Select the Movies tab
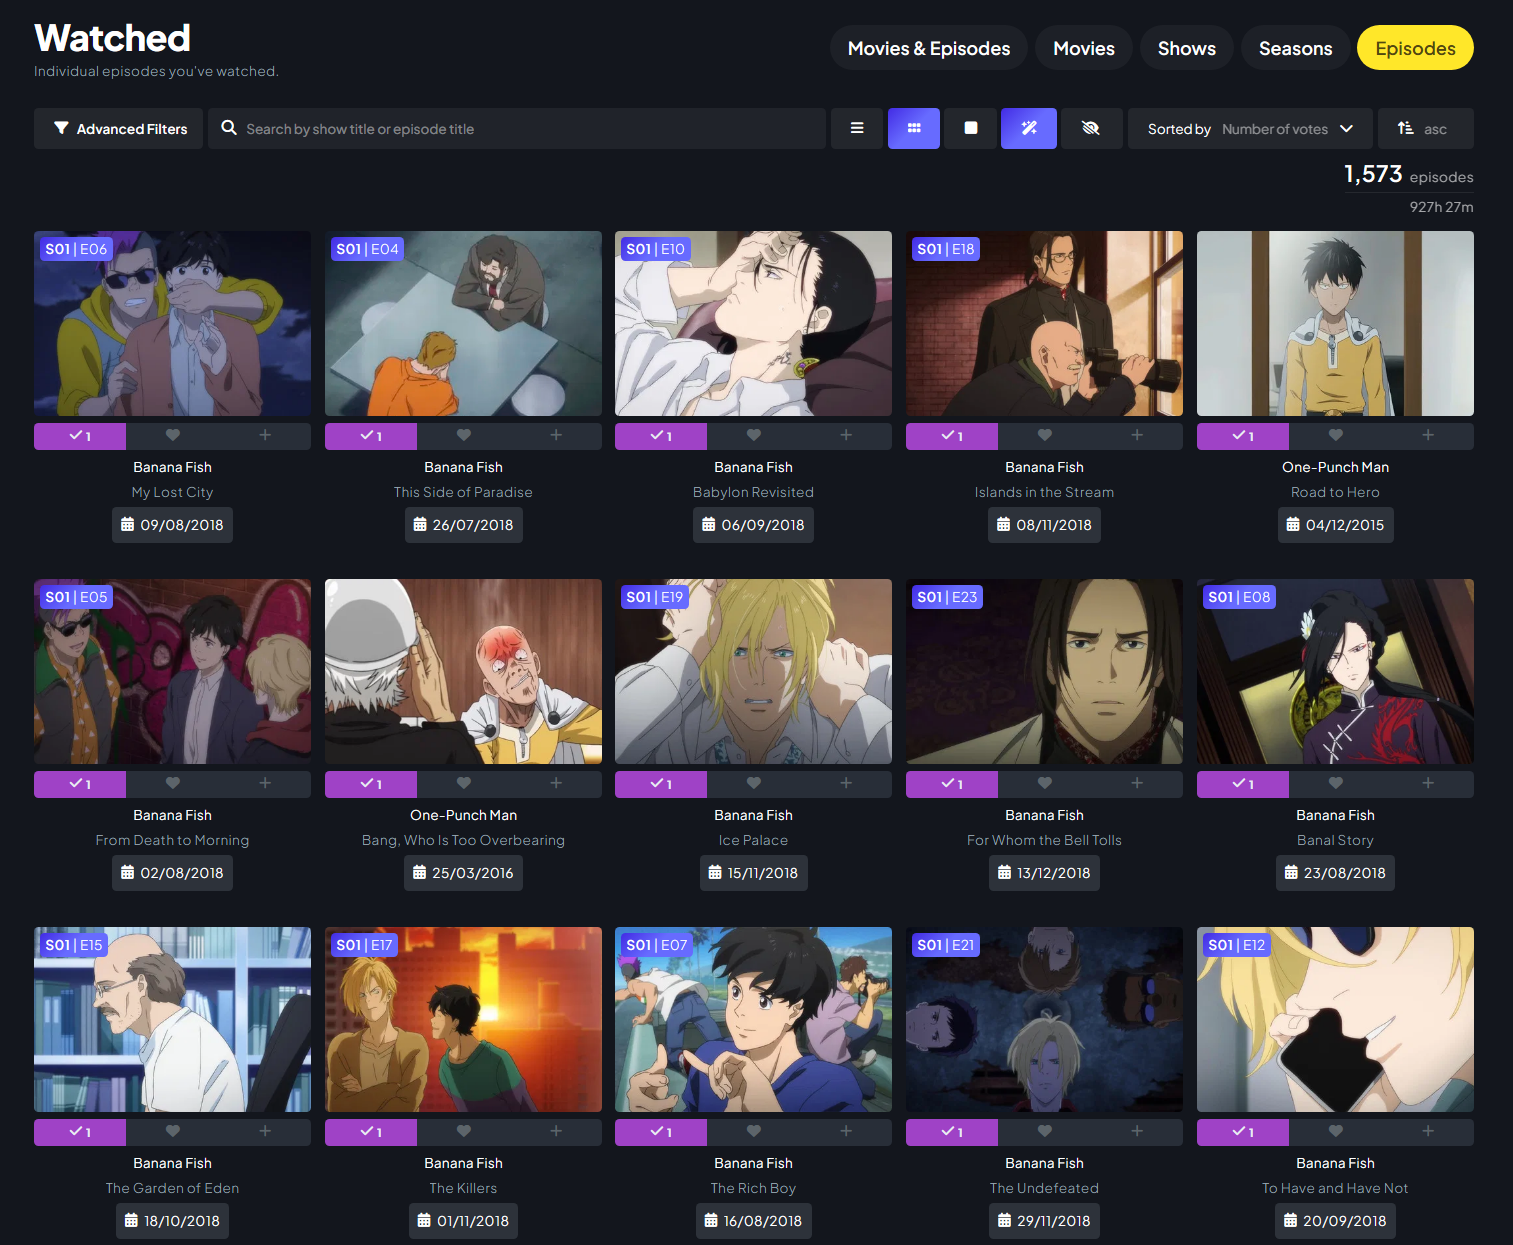Viewport: 1513px width, 1245px height. (x=1084, y=48)
